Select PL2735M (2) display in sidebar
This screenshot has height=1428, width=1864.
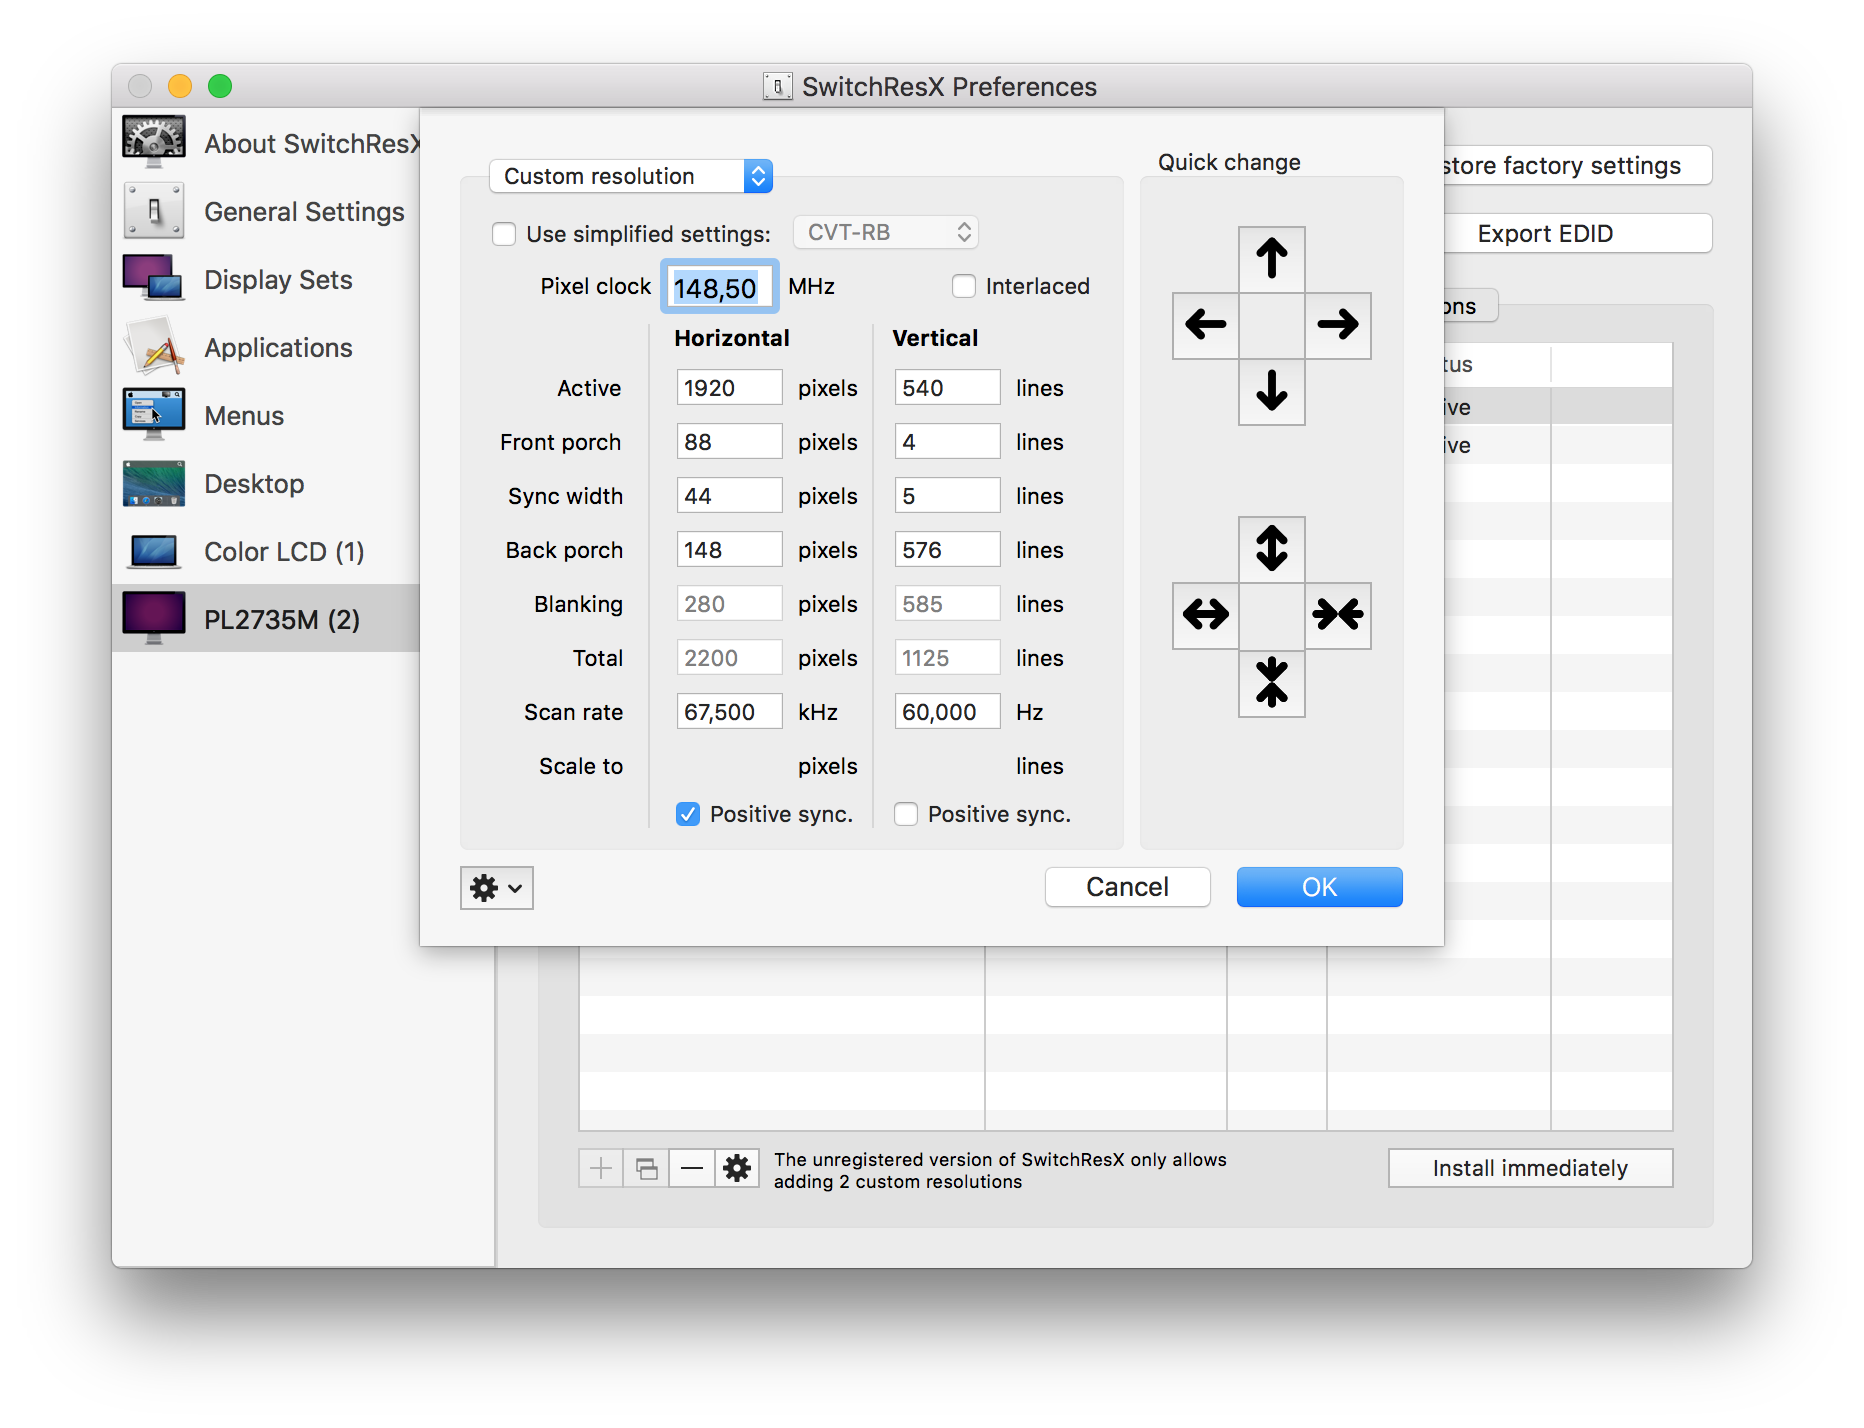266,619
